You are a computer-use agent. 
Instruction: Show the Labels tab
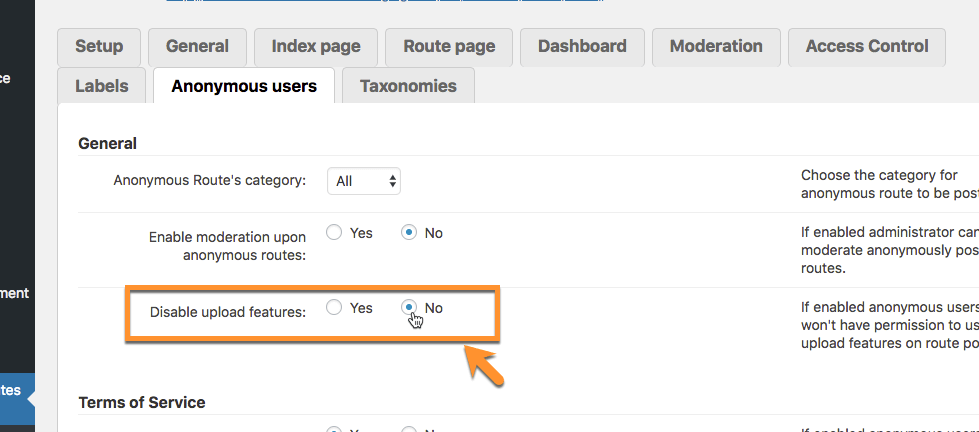102,86
